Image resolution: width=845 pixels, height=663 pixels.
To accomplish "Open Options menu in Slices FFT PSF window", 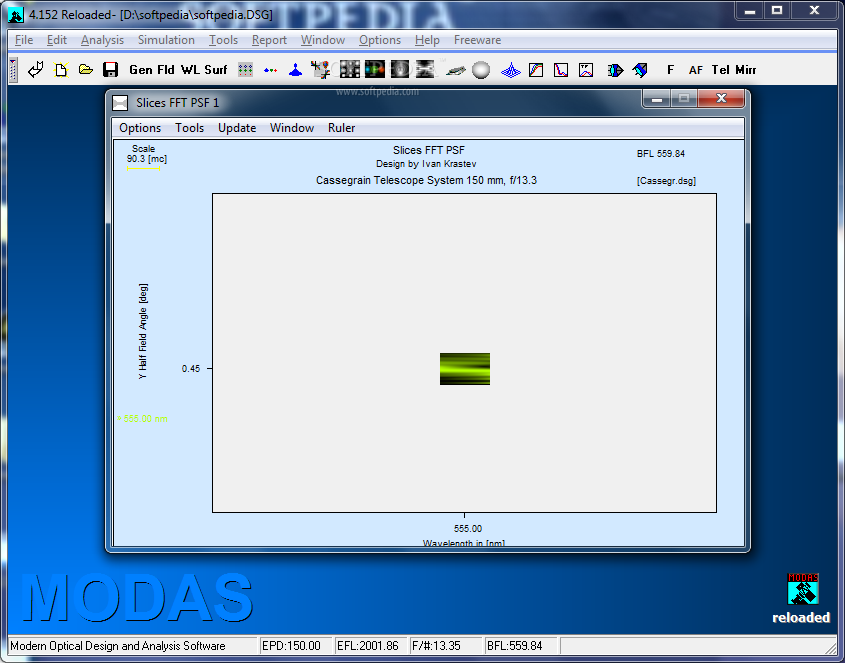I will click(140, 128).
